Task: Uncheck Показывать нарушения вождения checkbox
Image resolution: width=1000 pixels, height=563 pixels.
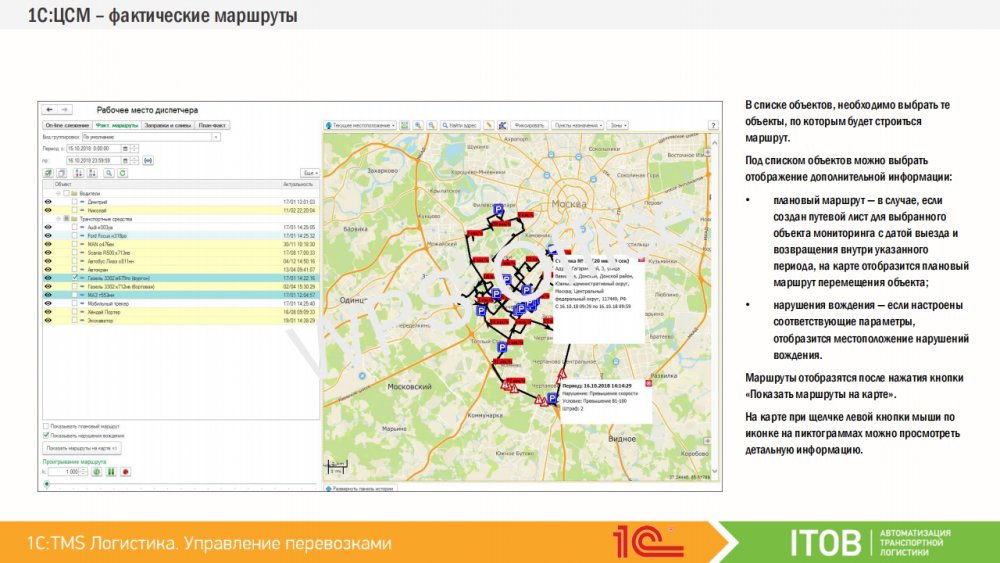Action: tap(46, 436)
